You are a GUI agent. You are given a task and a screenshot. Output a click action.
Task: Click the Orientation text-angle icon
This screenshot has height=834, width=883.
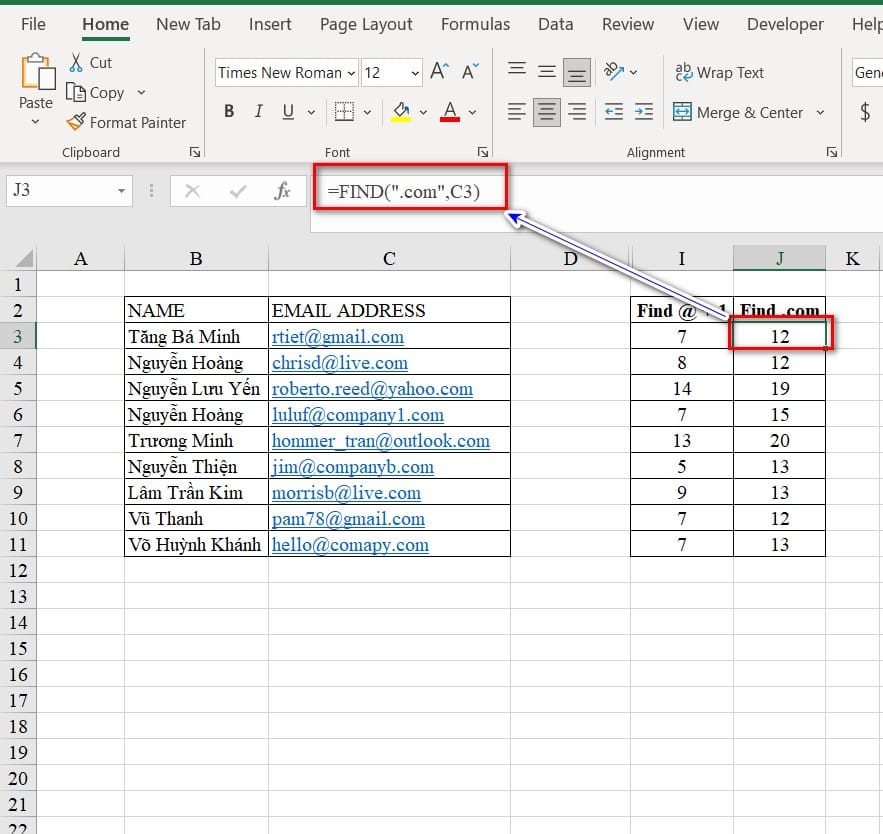pyautogui.click(x=612, y=72)
